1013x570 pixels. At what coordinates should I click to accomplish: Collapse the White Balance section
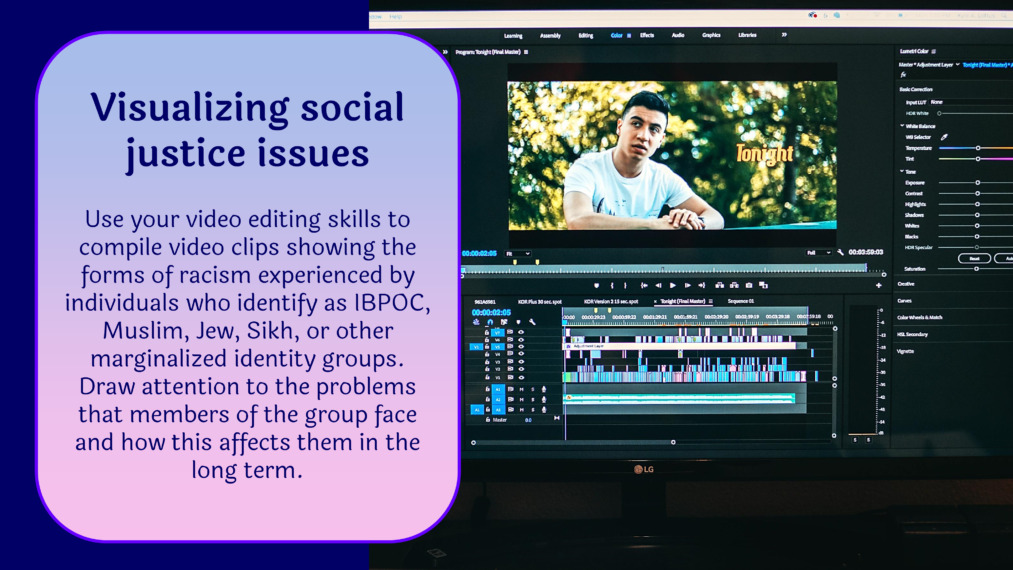click(x=903, y=126)
